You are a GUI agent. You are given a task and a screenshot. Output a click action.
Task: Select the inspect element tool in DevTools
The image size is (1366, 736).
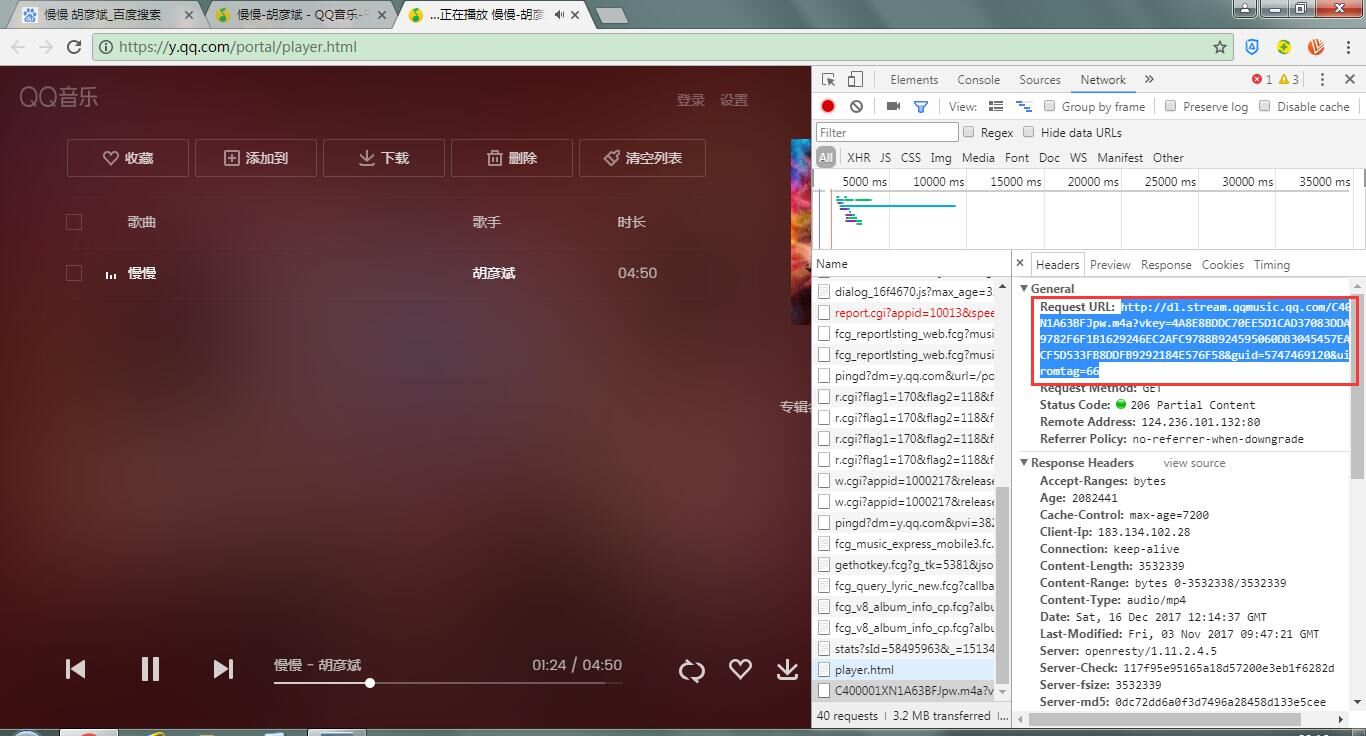click(827, 78)
